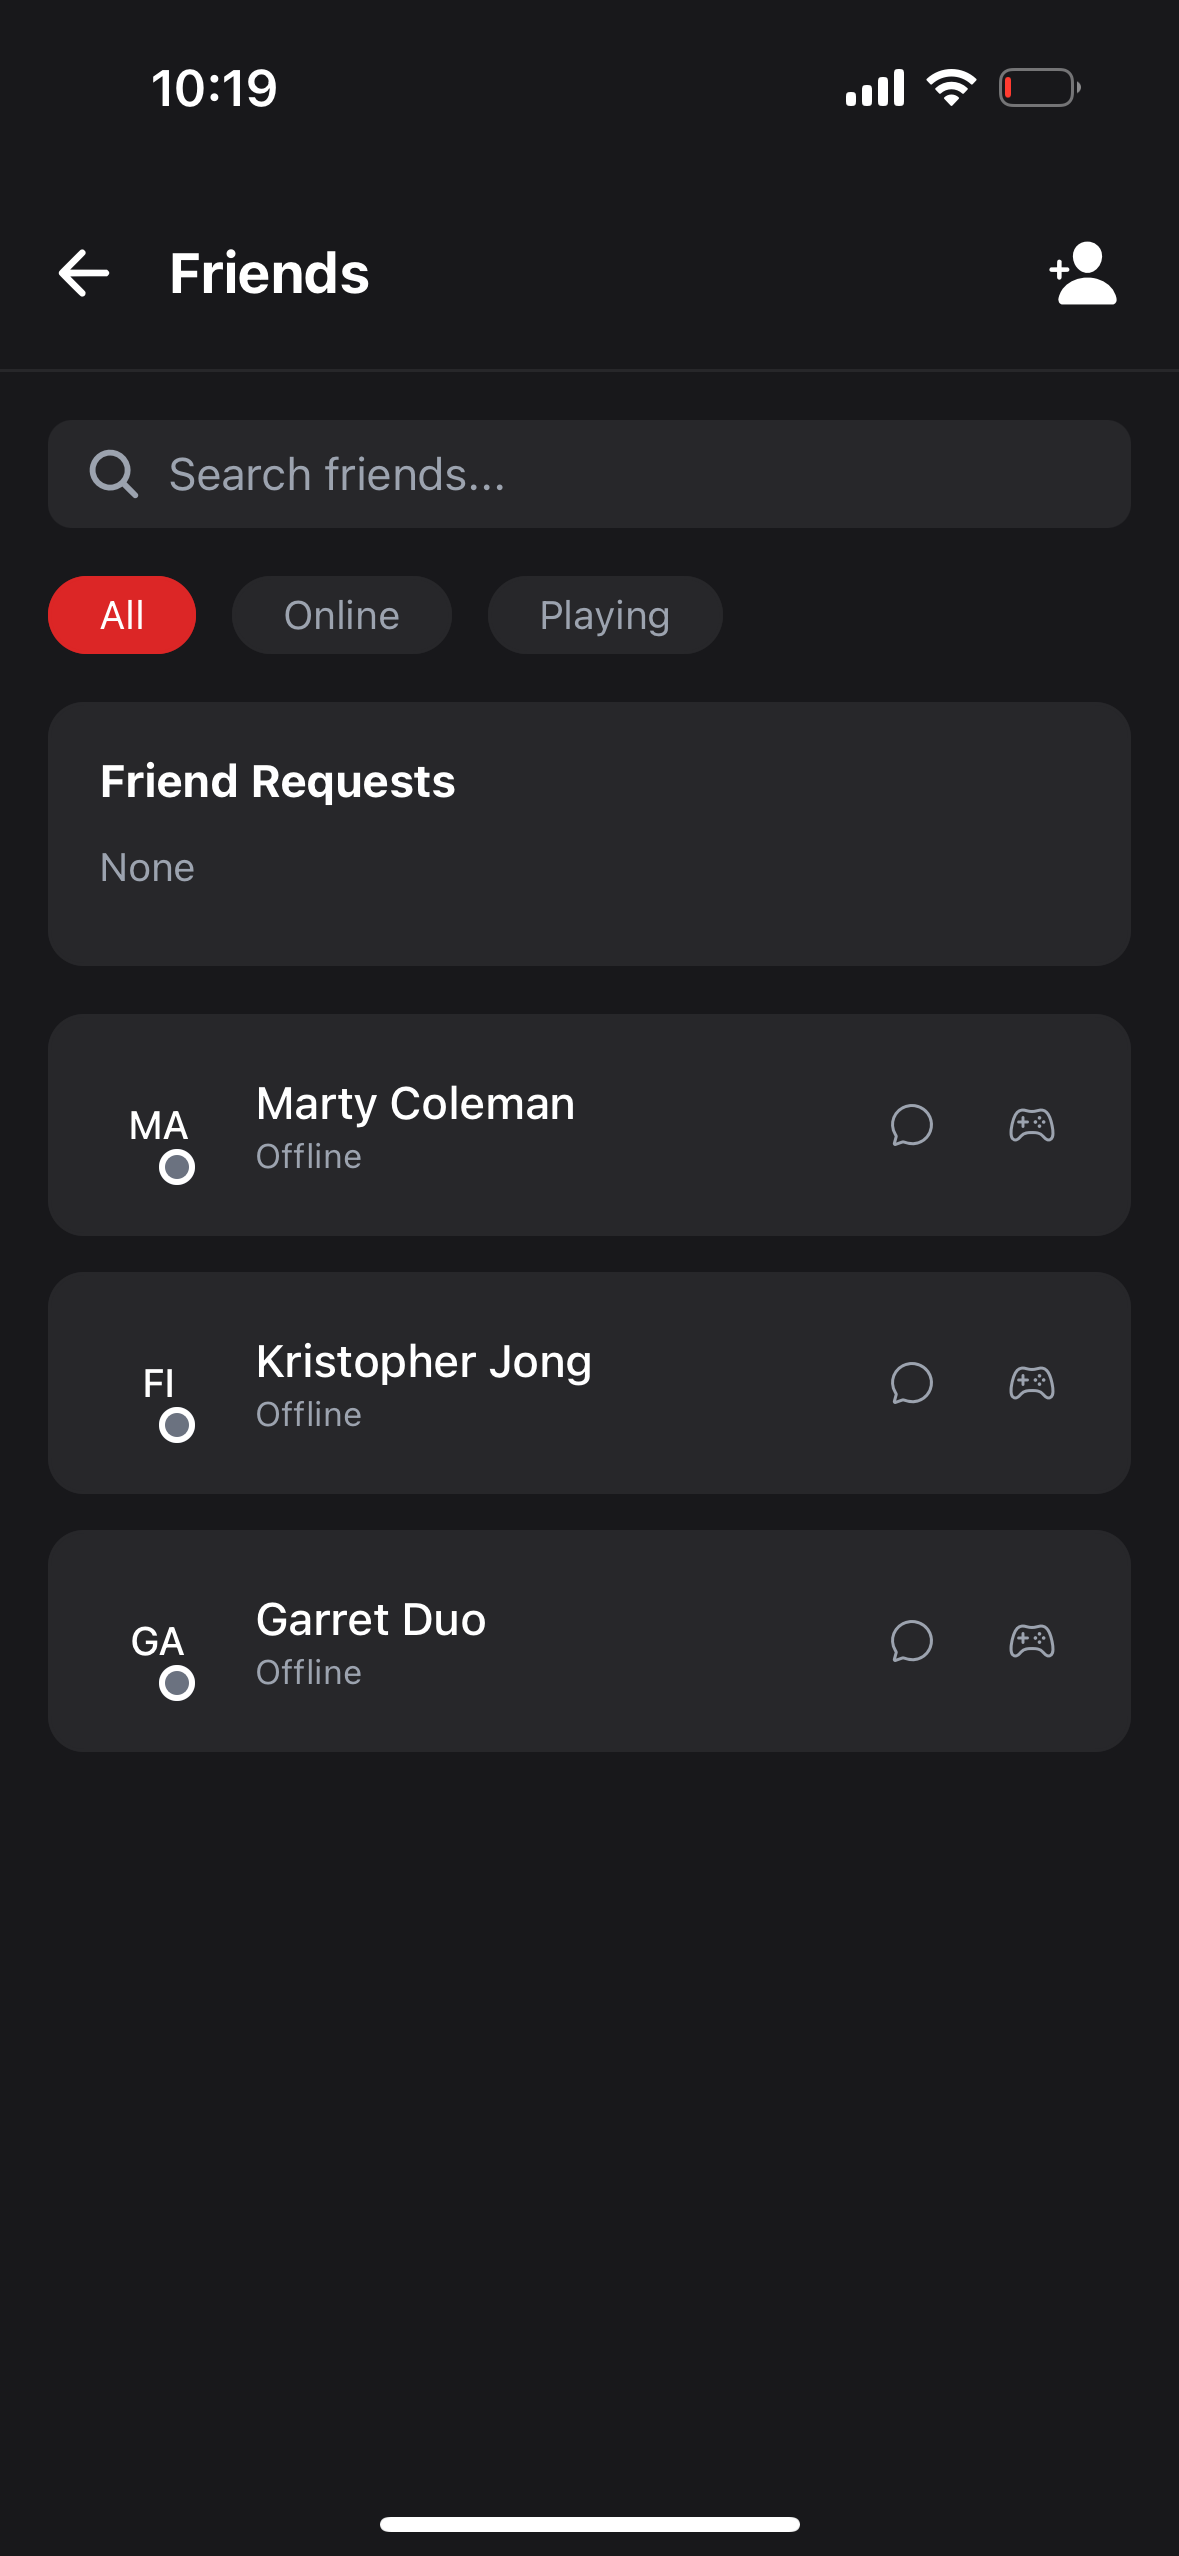Message Kristopher Jong via chat icon

(911, 1383)
